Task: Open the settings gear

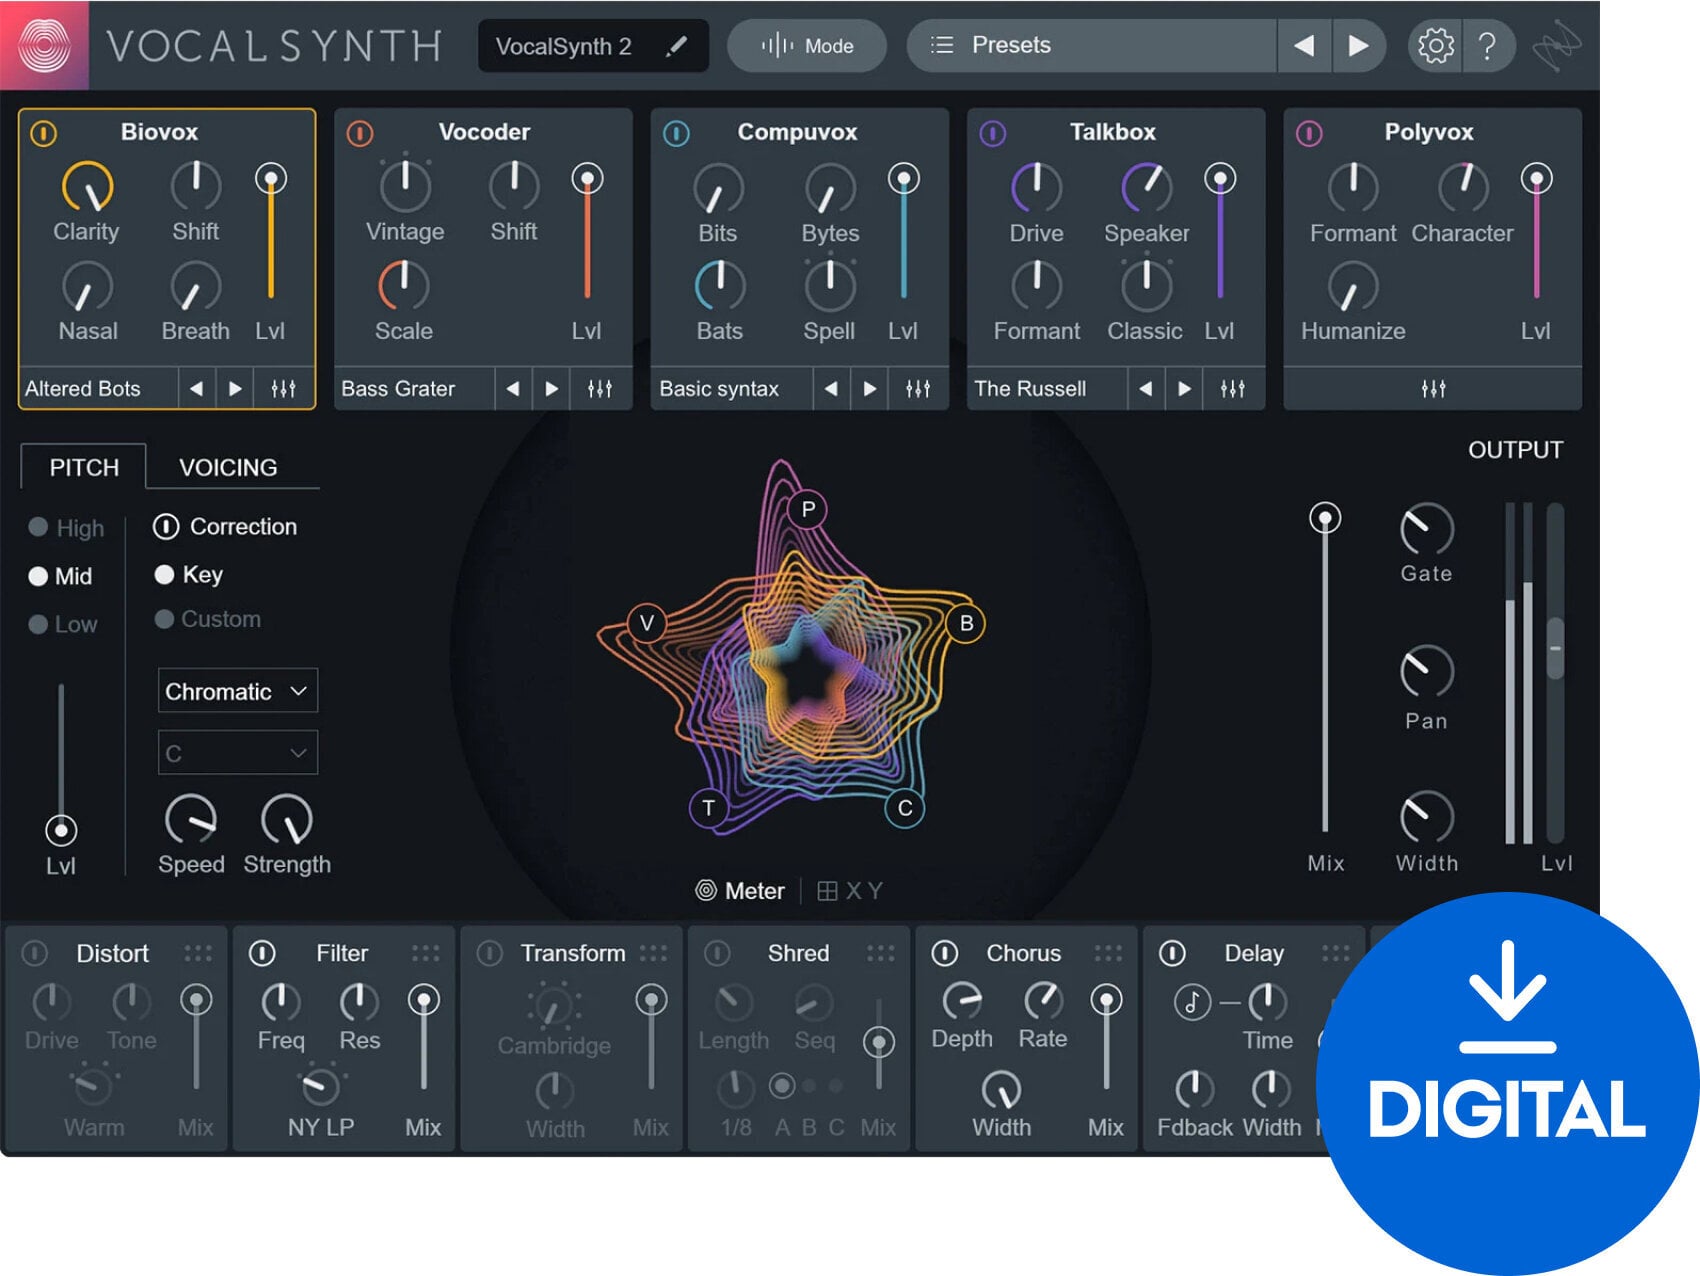Action: click(1434, 45)
